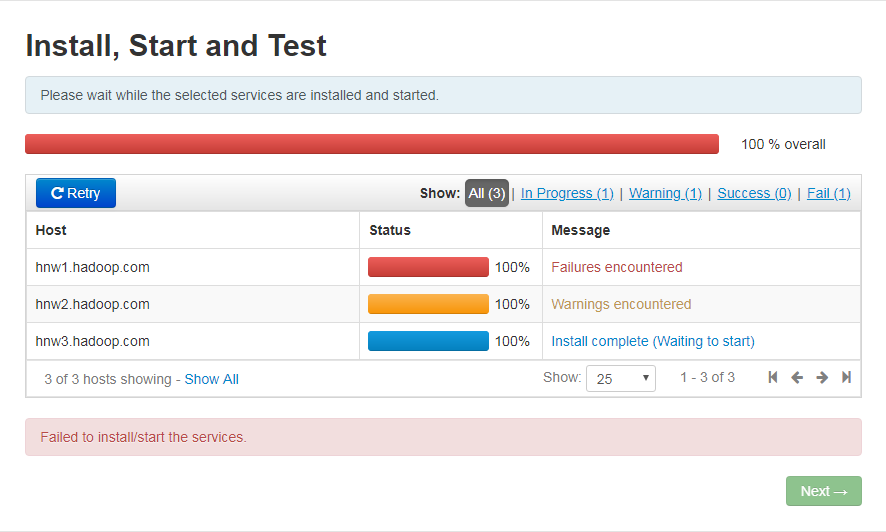Click the Retry button

(x=76, y=193)
